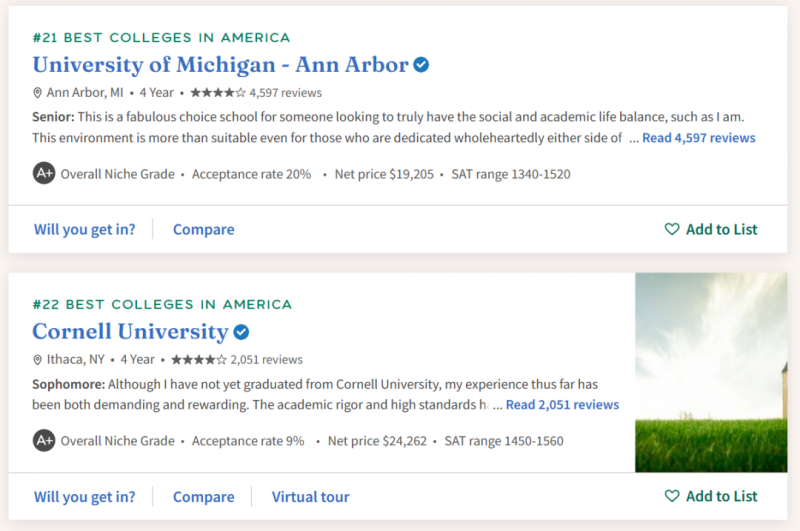
Task: Click the A+ grade badge for Cornell University
Action: click(x=44, y=440)
